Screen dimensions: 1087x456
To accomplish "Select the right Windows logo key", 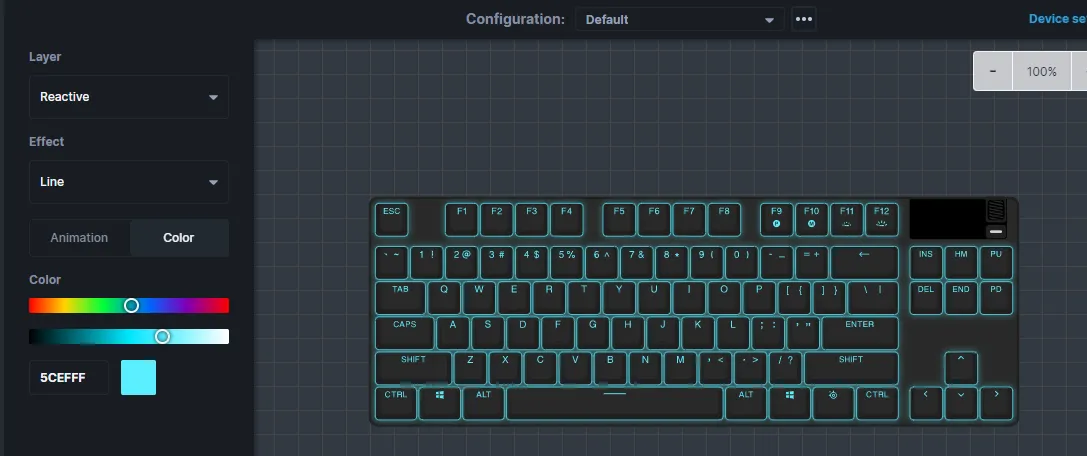I will [789, 403].
